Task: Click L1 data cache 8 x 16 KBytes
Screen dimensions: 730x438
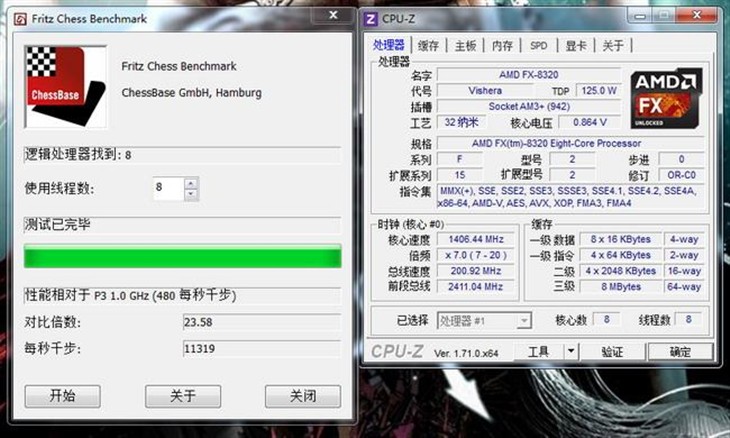Action: click(621, 240)
